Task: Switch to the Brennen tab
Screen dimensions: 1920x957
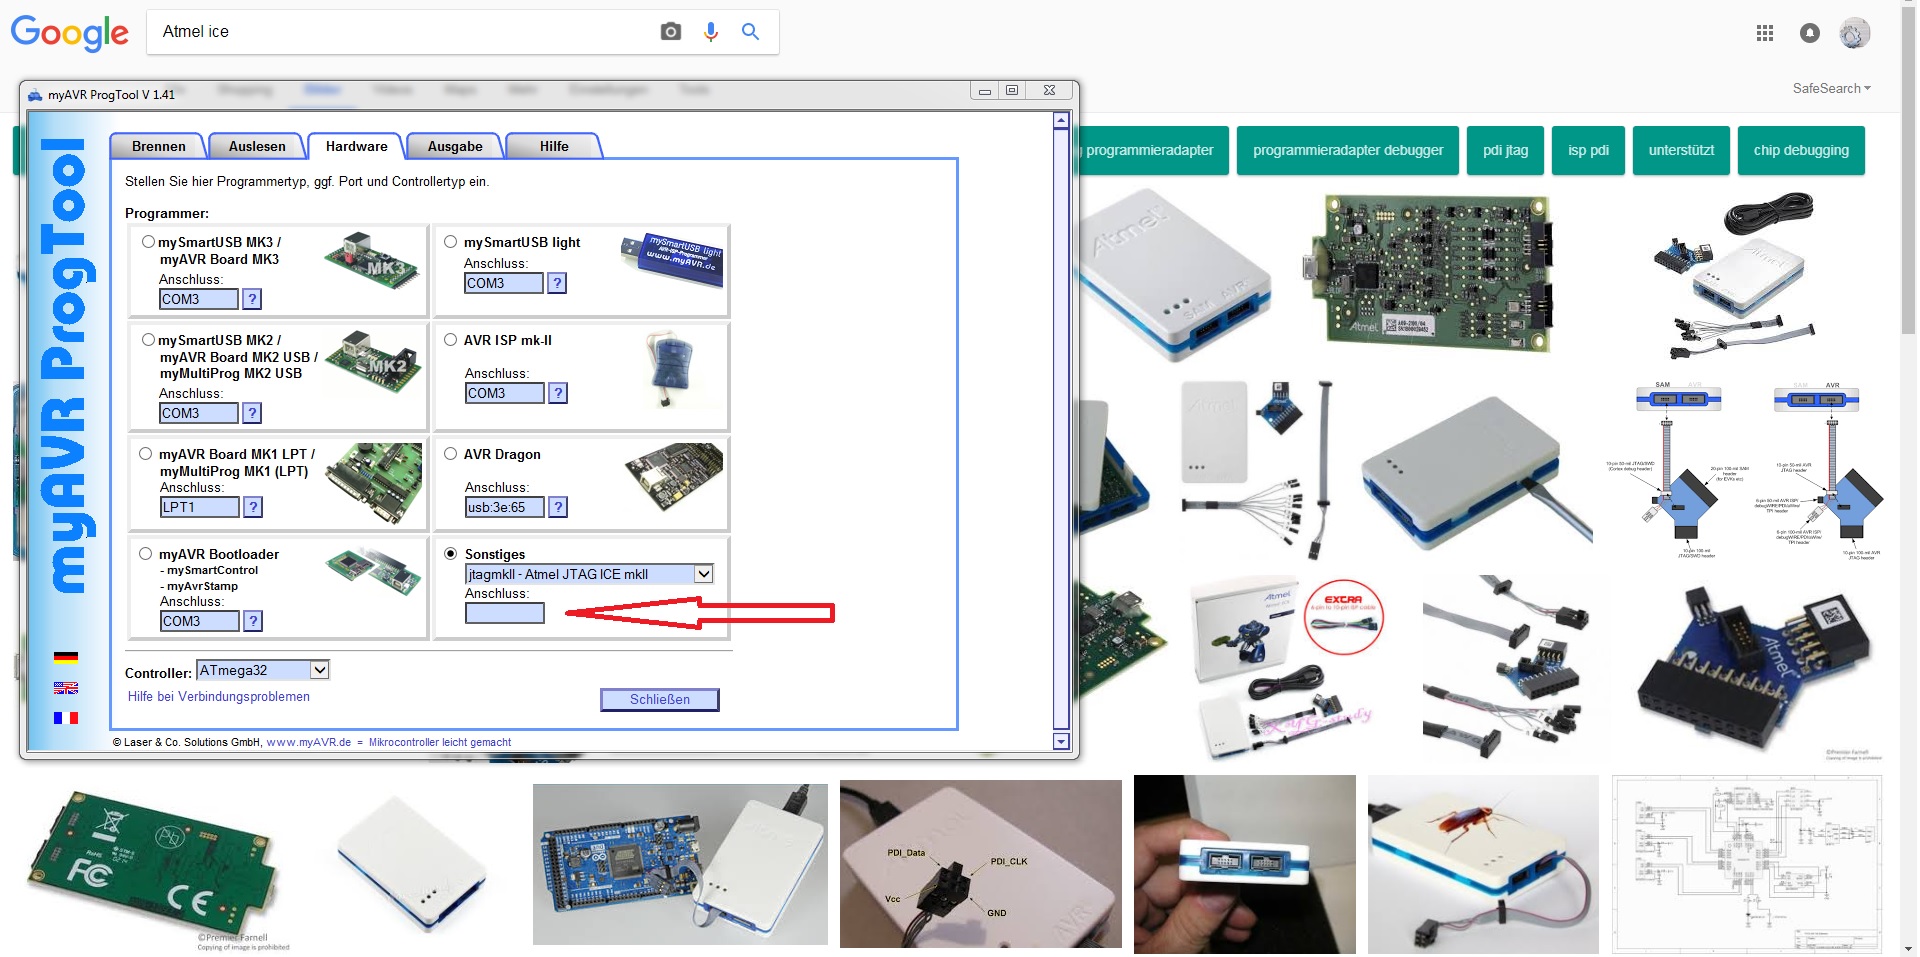Action: pyautogui.click(x=159, y=146)
